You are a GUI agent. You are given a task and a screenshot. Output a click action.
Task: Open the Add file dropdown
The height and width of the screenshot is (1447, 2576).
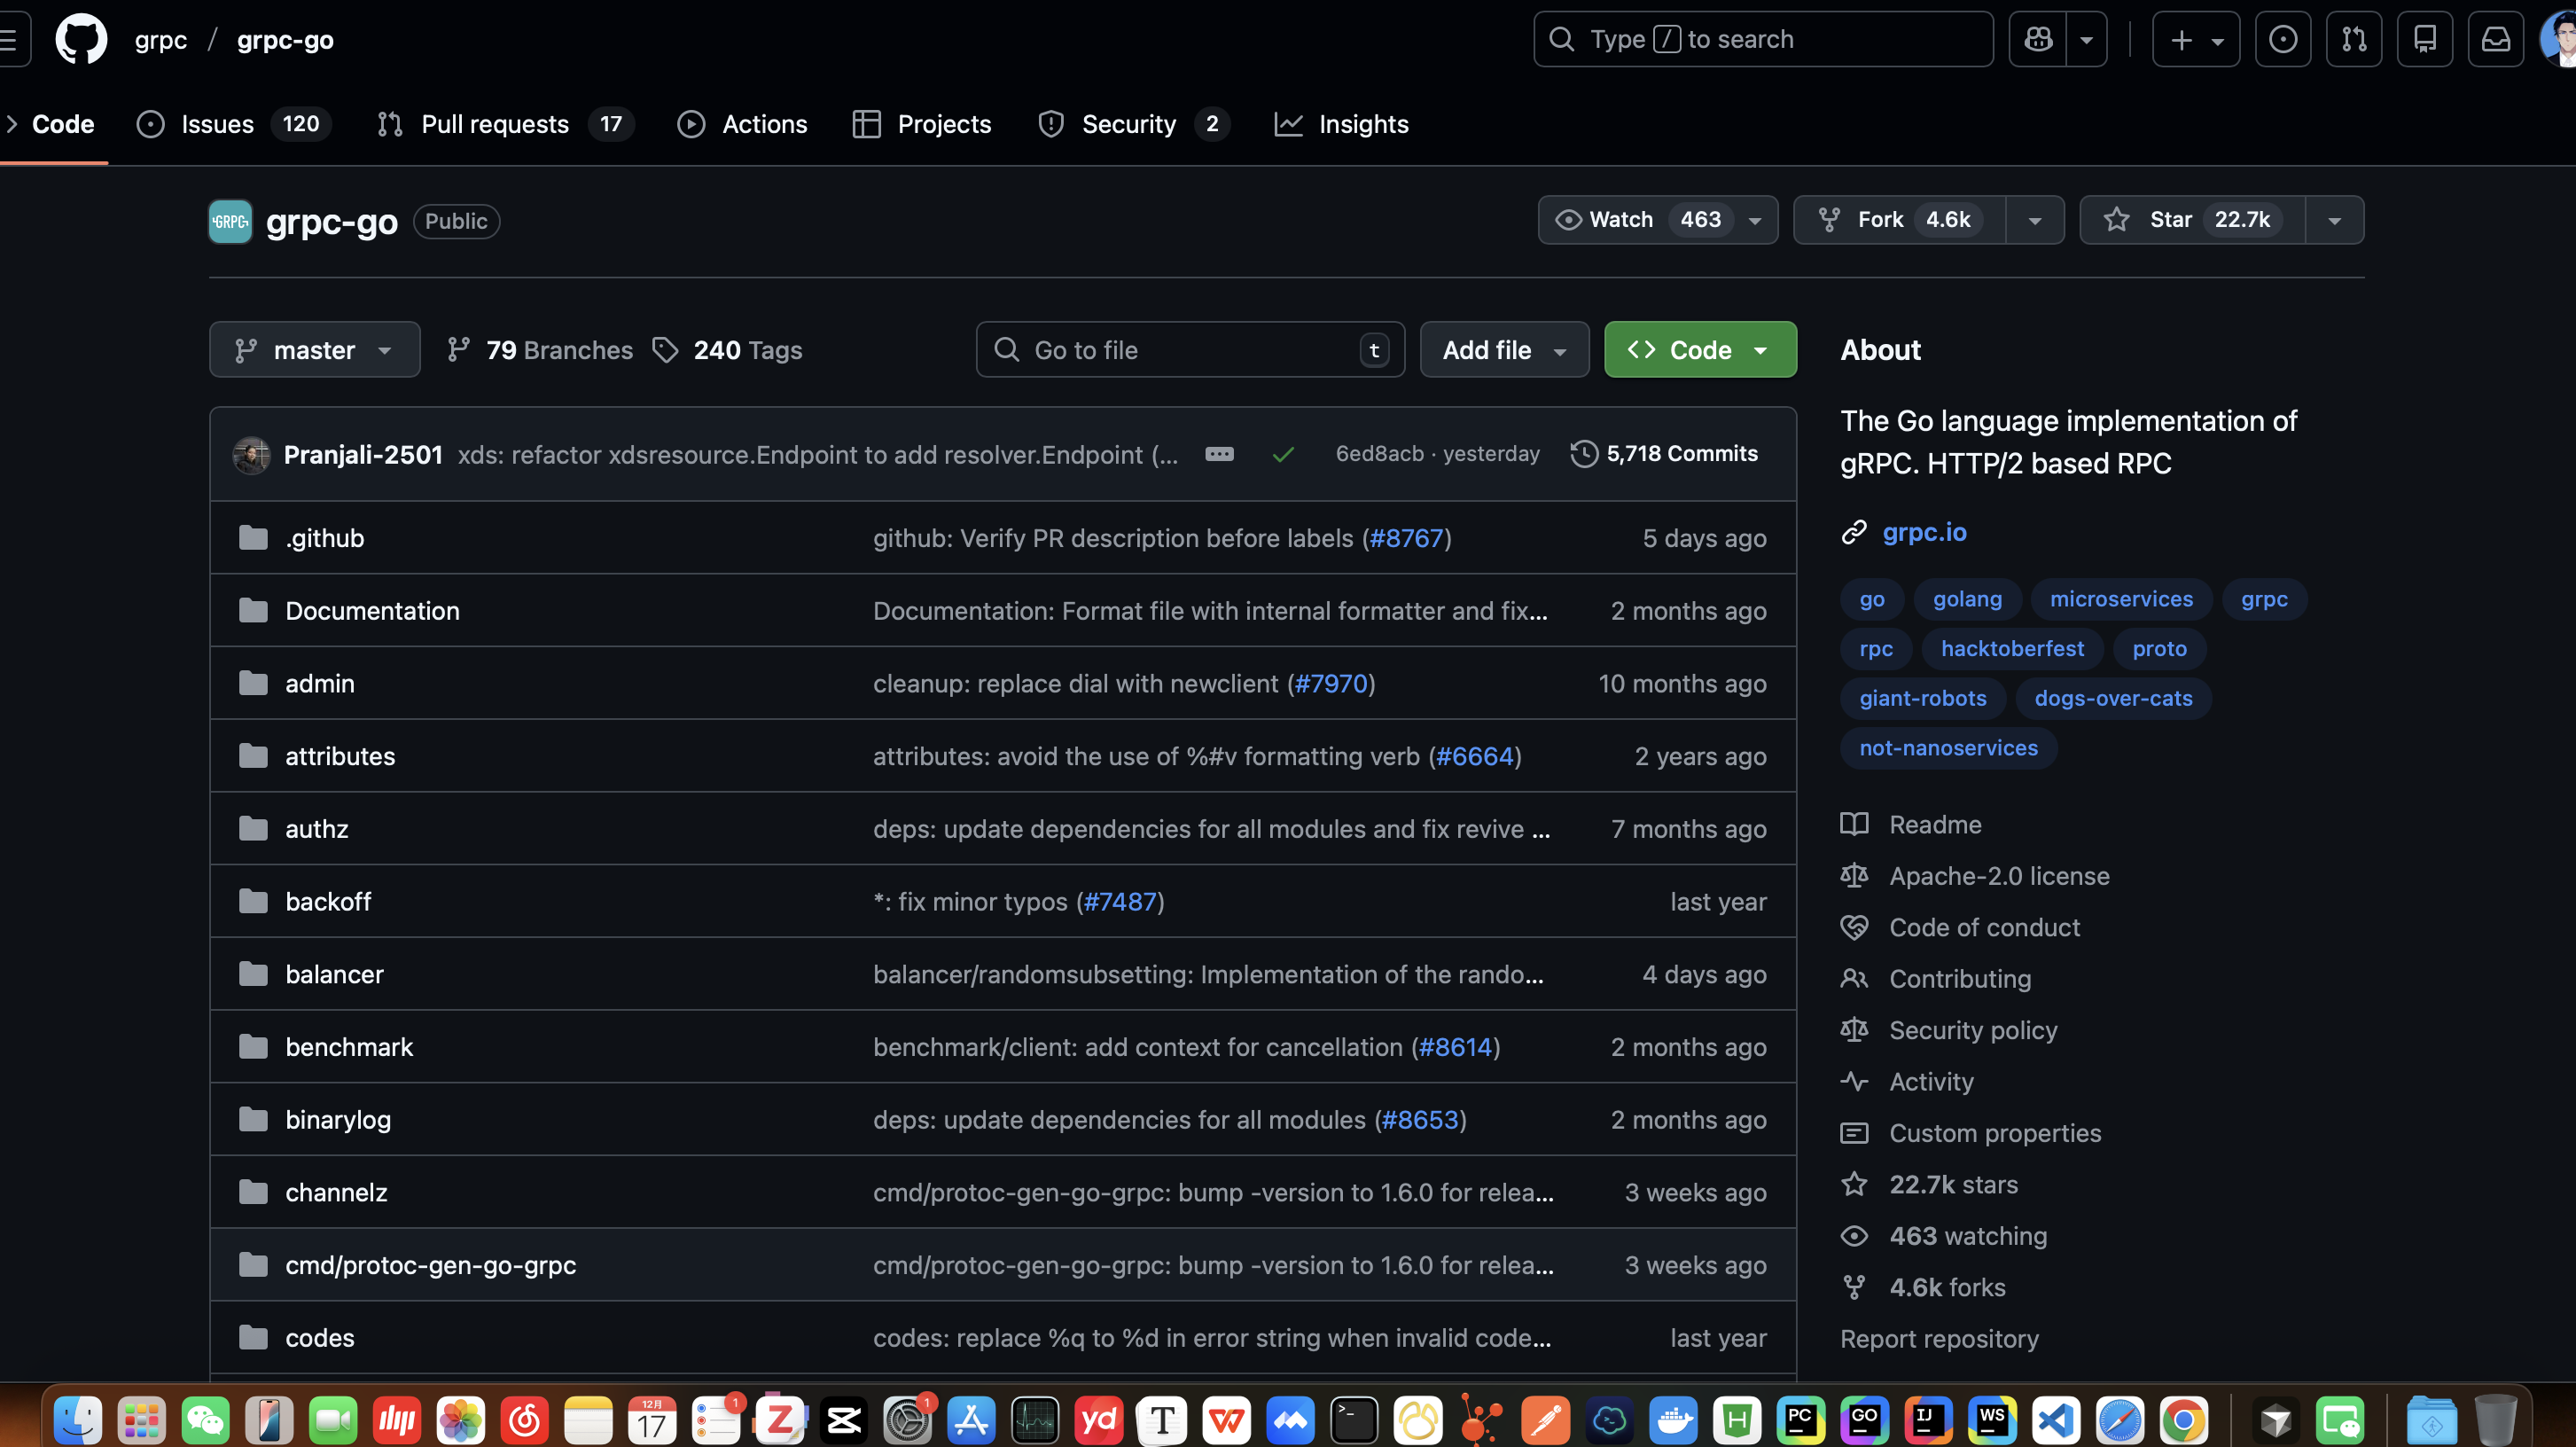[1504, 350]
